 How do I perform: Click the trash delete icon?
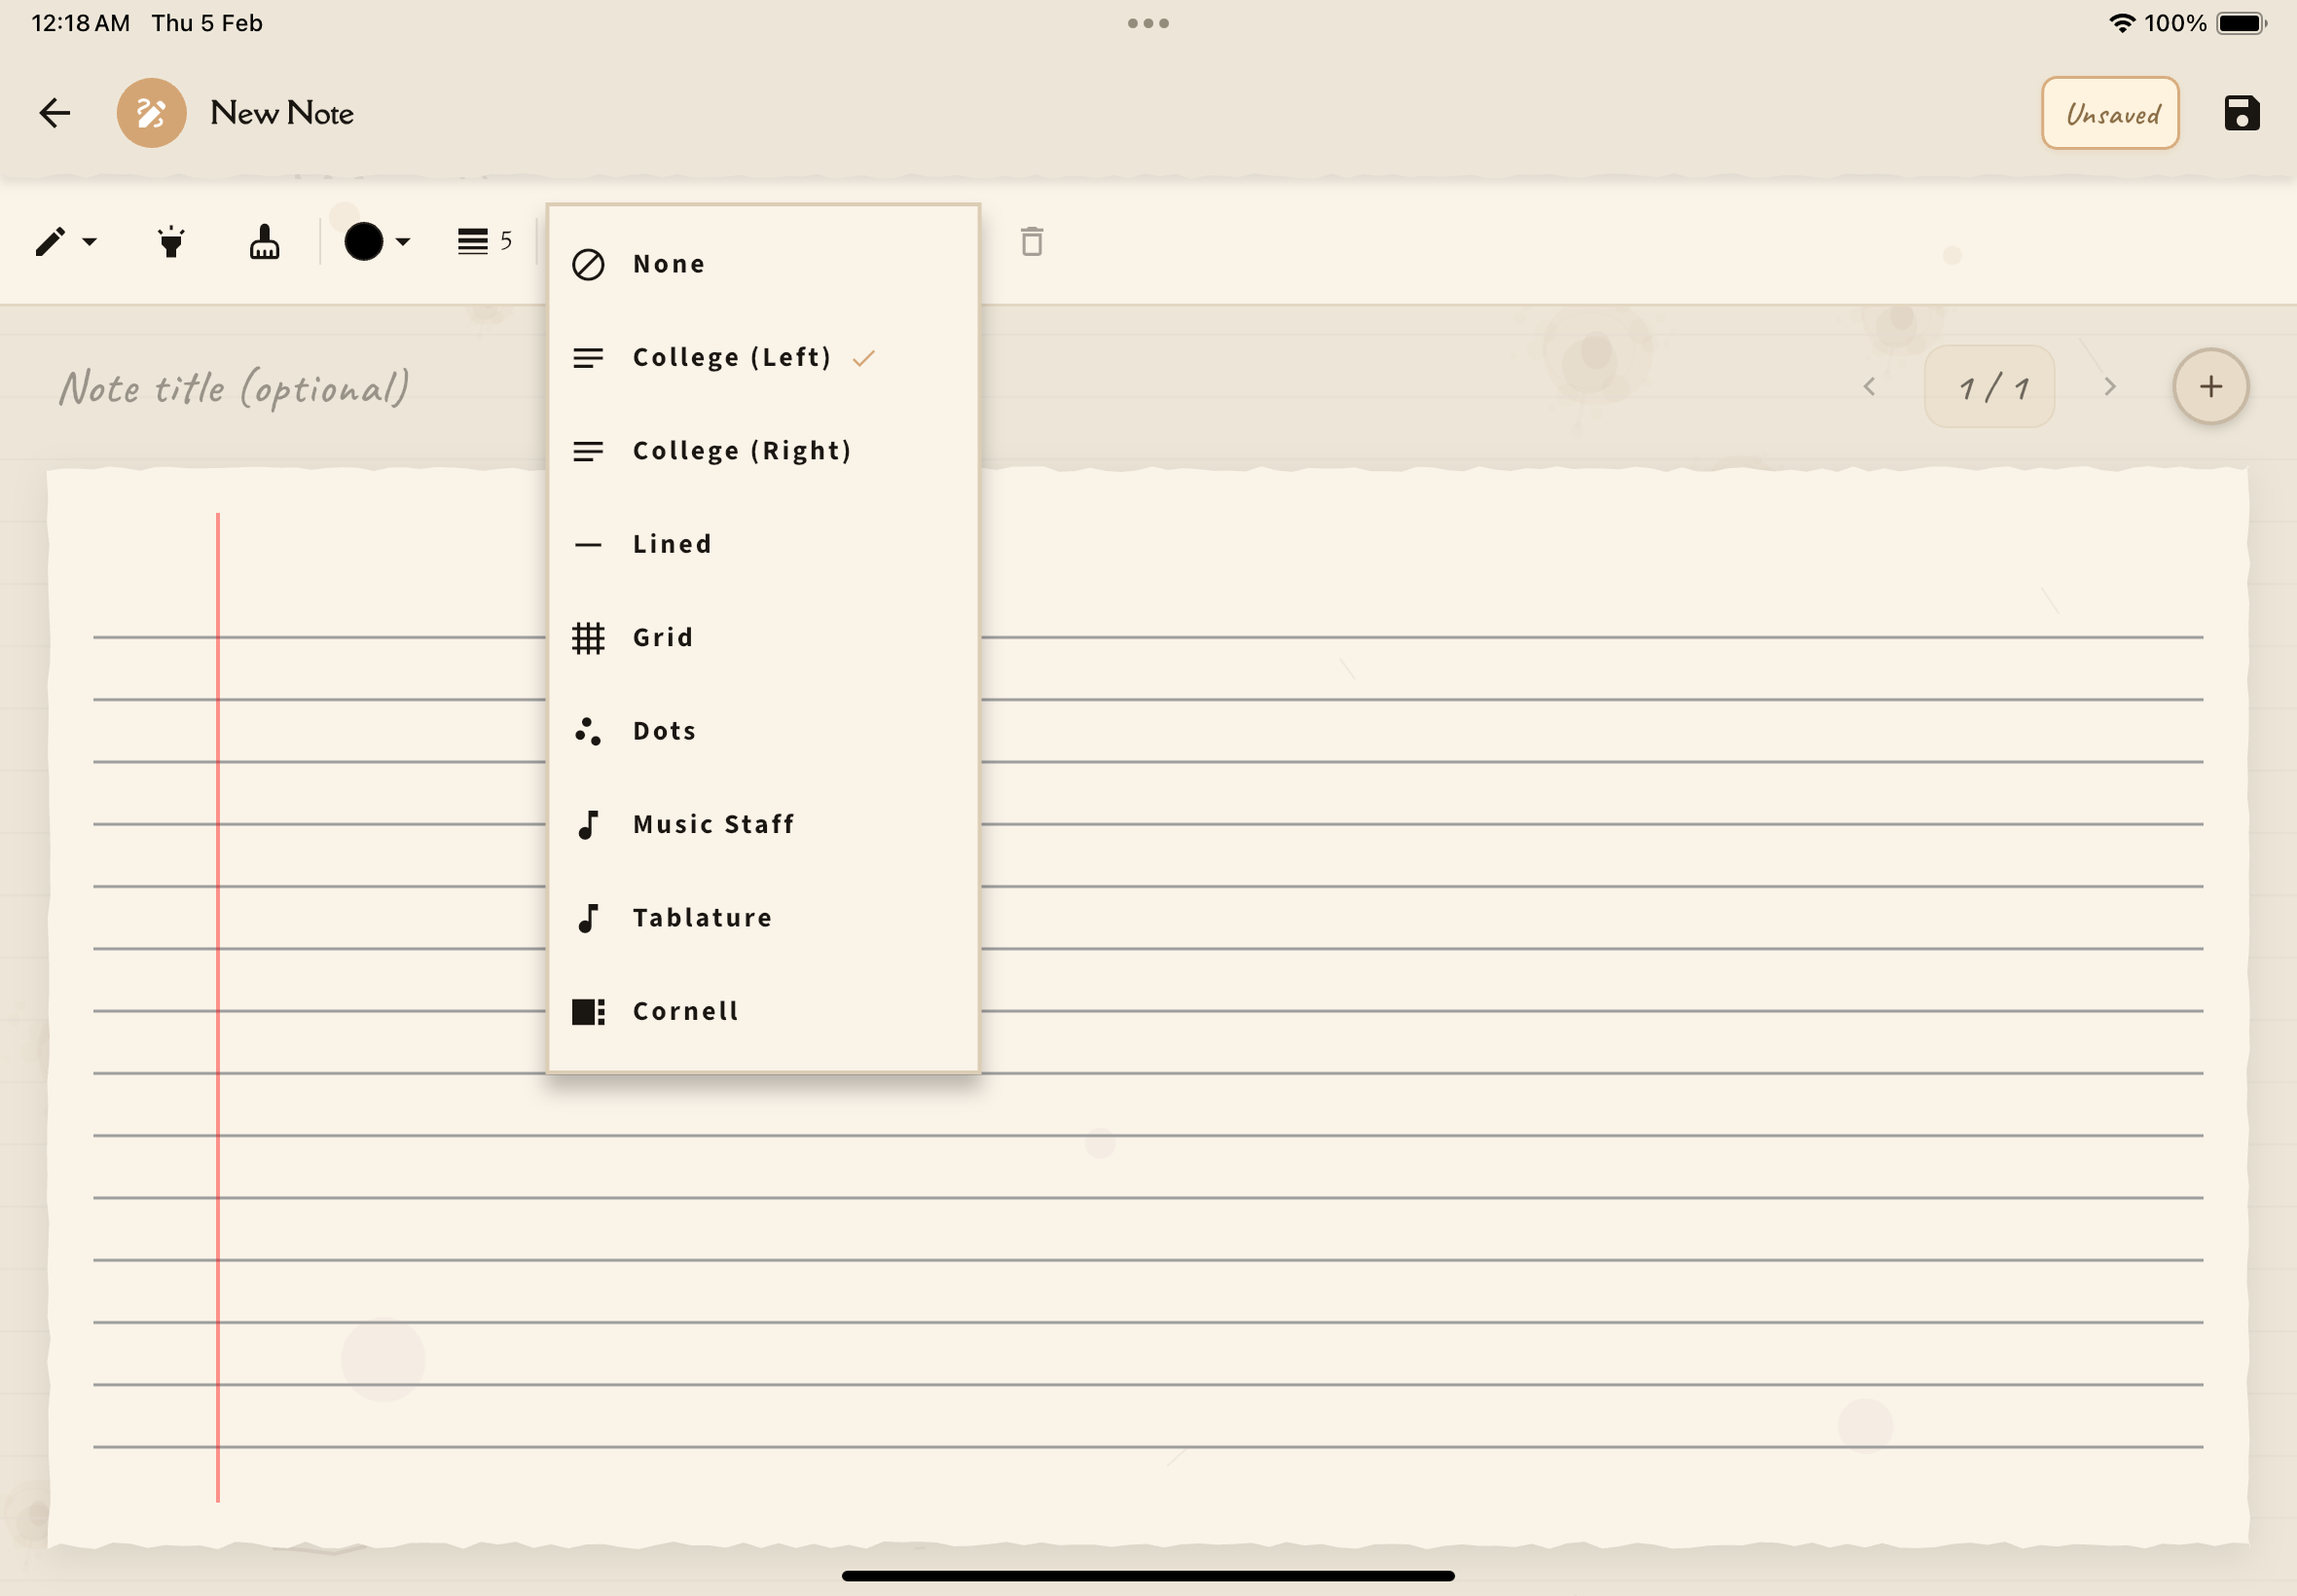pyautogui.click(x=1031, y=242)
